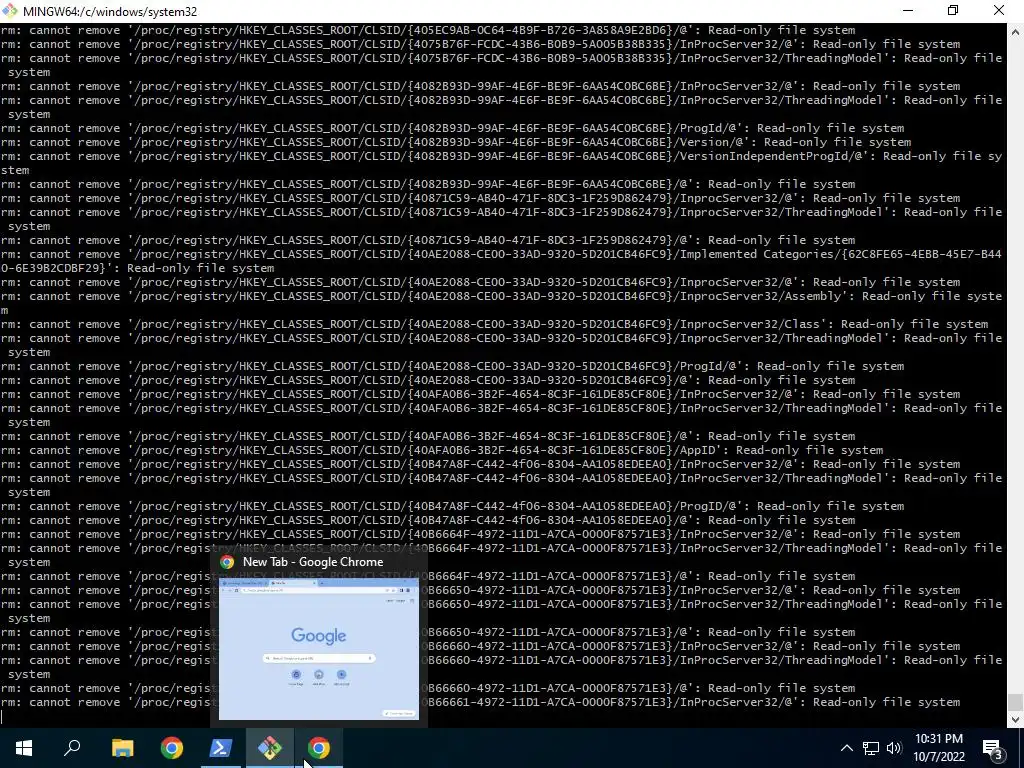The width and height of the screenshot is (1024, 768).
Task: Show hidden system tray icons
Action: click(846, 748)
